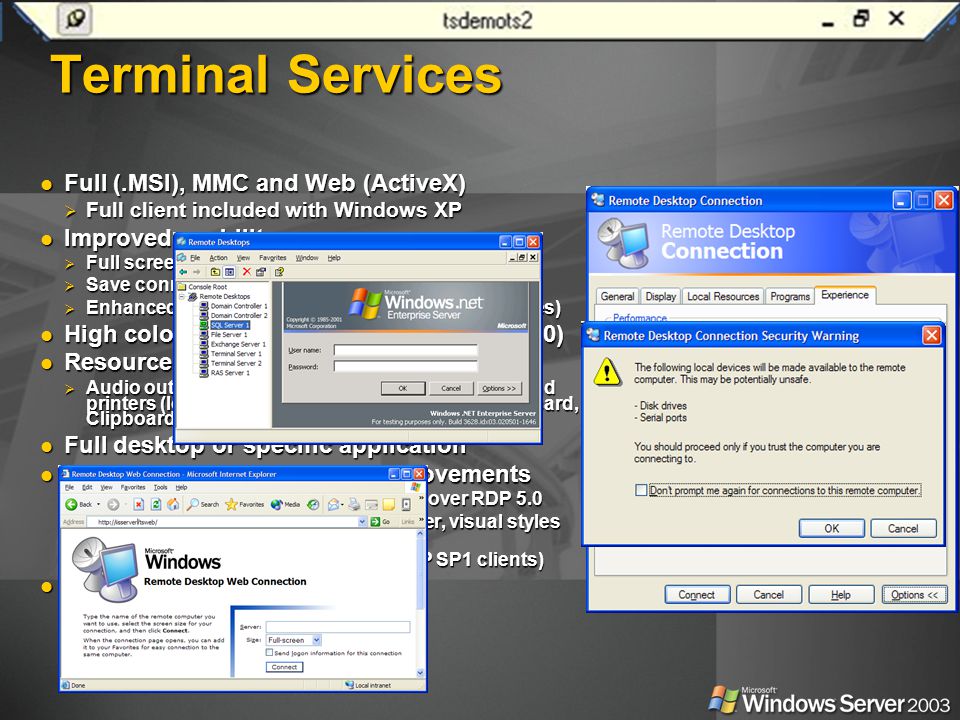
Task: Click the Print icon in Internet Explorer toolbar
Action: tap(353, 504)
